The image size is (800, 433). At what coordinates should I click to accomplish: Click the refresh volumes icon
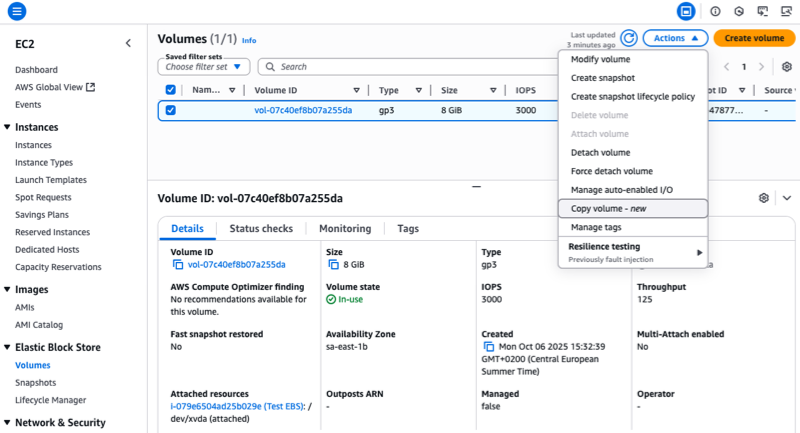[x=628, y=38]
